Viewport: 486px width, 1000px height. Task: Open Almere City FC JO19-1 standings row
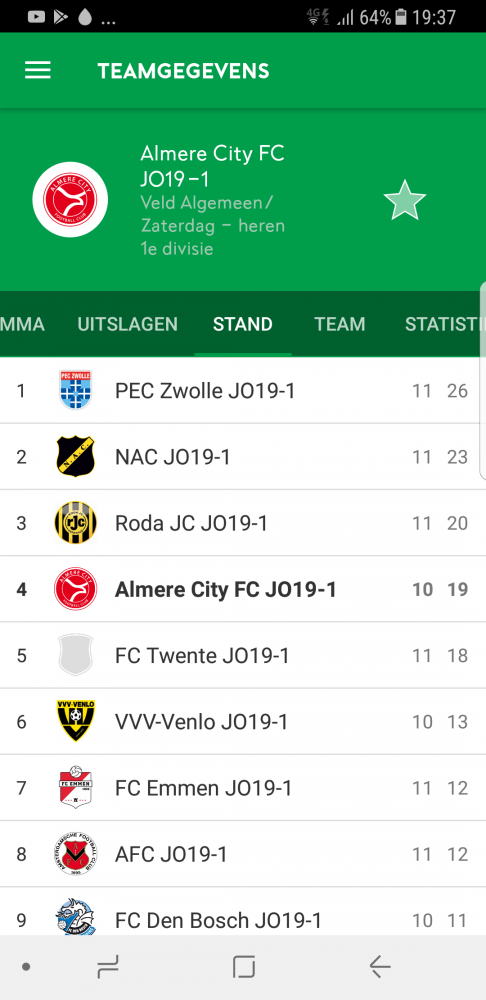tap(243, 589)
